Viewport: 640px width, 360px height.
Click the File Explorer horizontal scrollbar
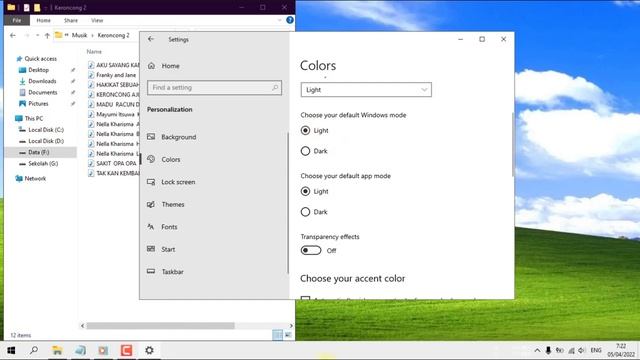pos(160,326)
